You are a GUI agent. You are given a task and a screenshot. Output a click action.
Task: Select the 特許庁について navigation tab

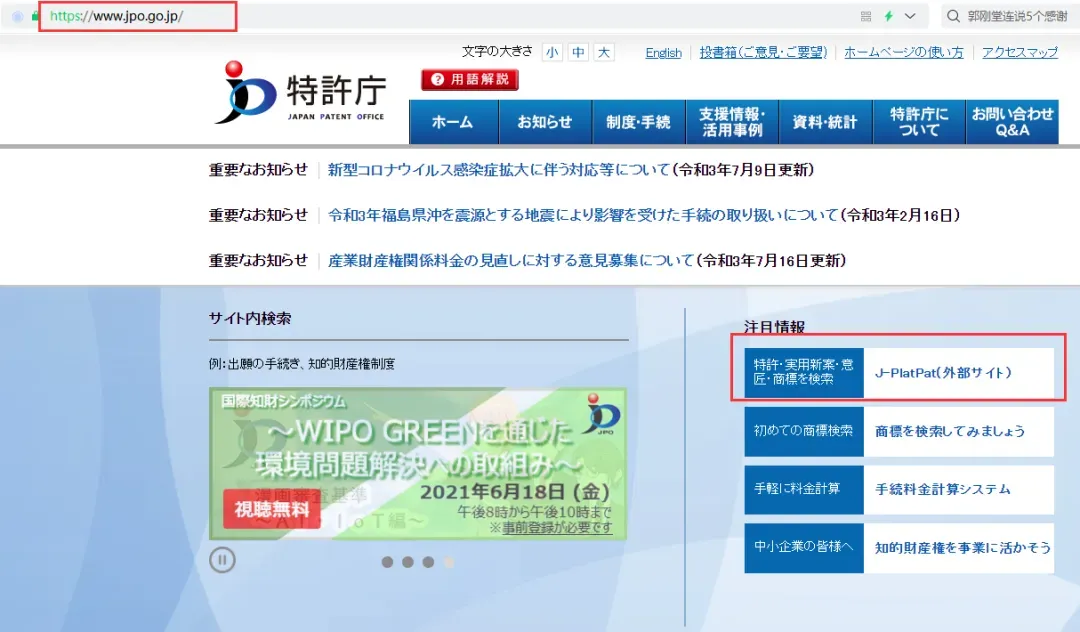919,122
